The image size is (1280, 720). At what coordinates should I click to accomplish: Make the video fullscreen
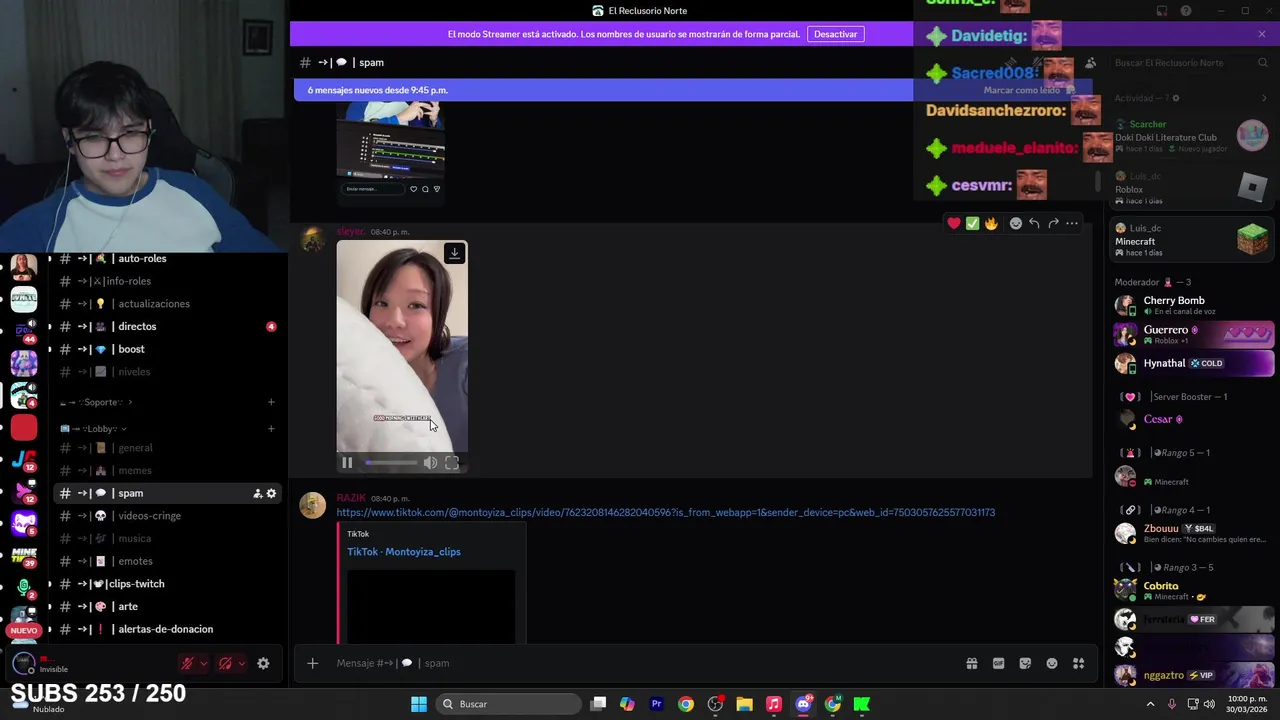pos(452,463)
